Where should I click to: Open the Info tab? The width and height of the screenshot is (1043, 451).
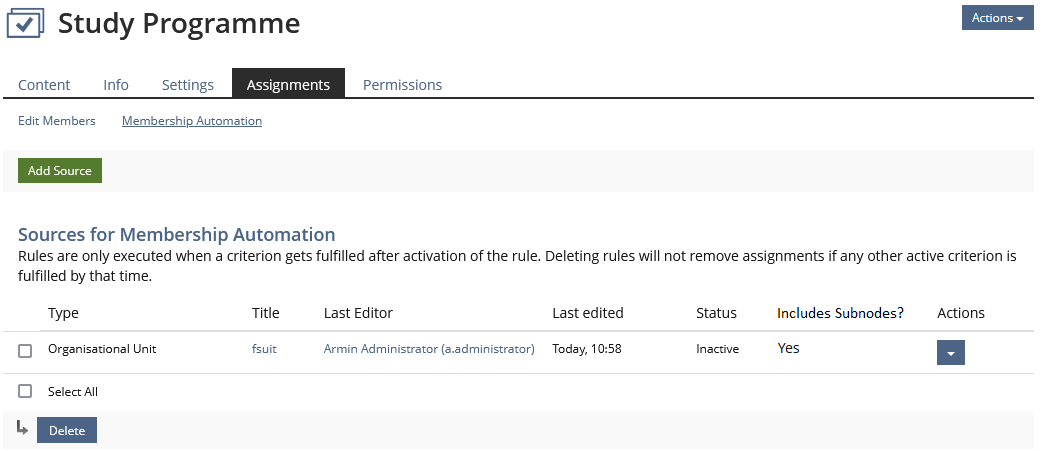pyautogui.click(x=116, y=85)
